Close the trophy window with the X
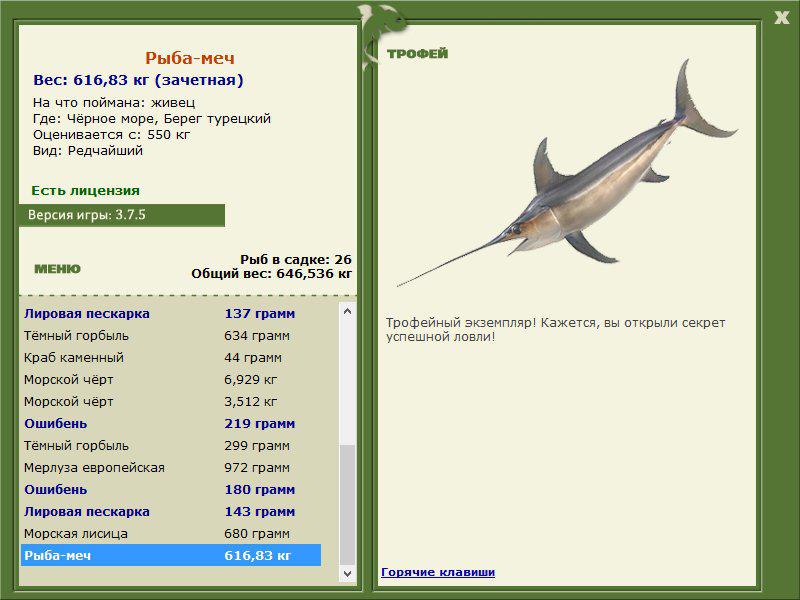 pyautogui.click(x=782, y=18)
